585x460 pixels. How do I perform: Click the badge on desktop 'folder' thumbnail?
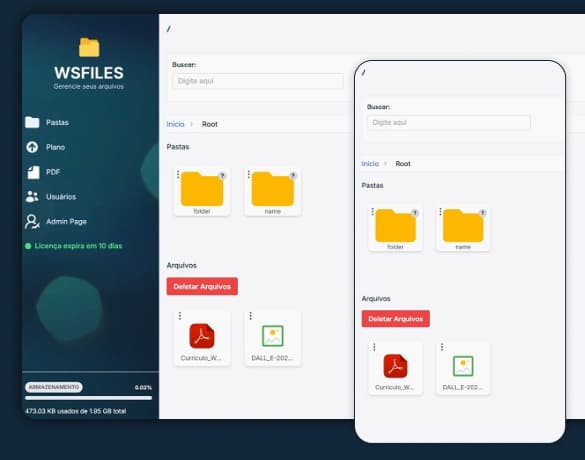point(222,175)
